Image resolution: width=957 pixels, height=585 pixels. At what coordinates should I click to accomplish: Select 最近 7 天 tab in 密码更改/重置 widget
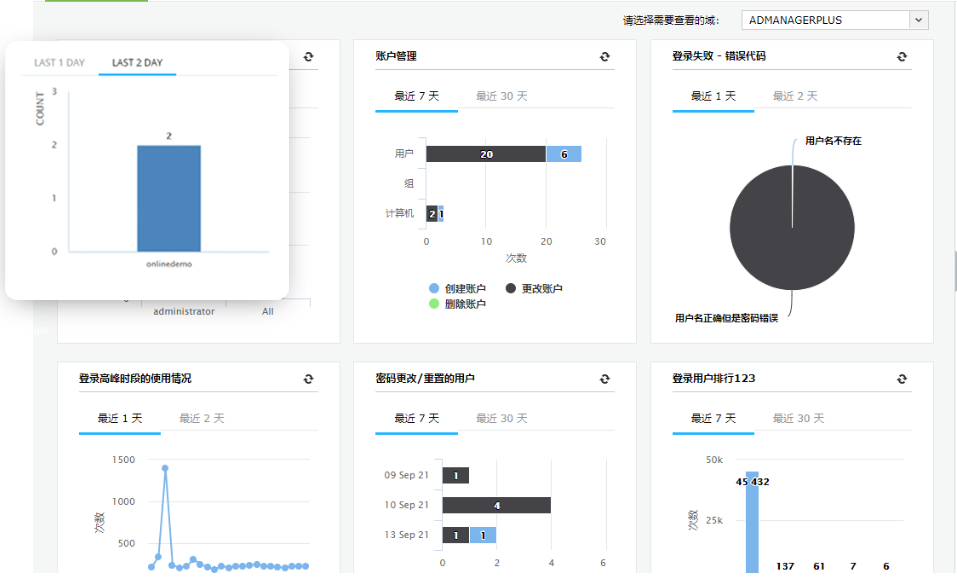tap(416, 418)
